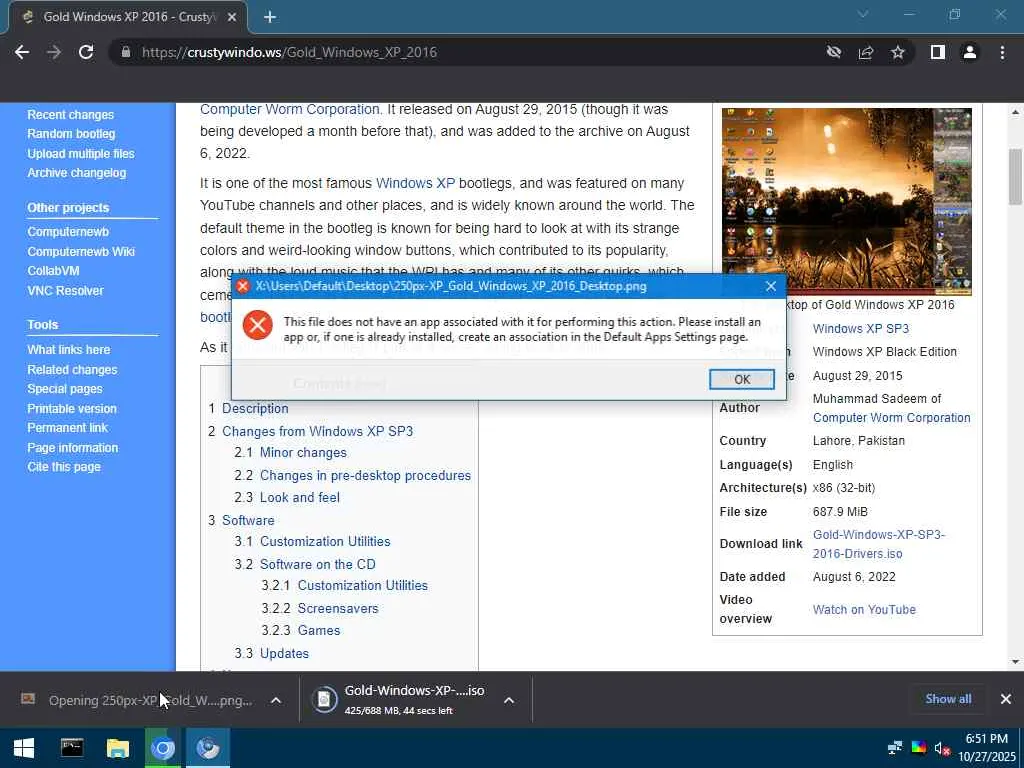Open Printable version link

tap(72, 409)
